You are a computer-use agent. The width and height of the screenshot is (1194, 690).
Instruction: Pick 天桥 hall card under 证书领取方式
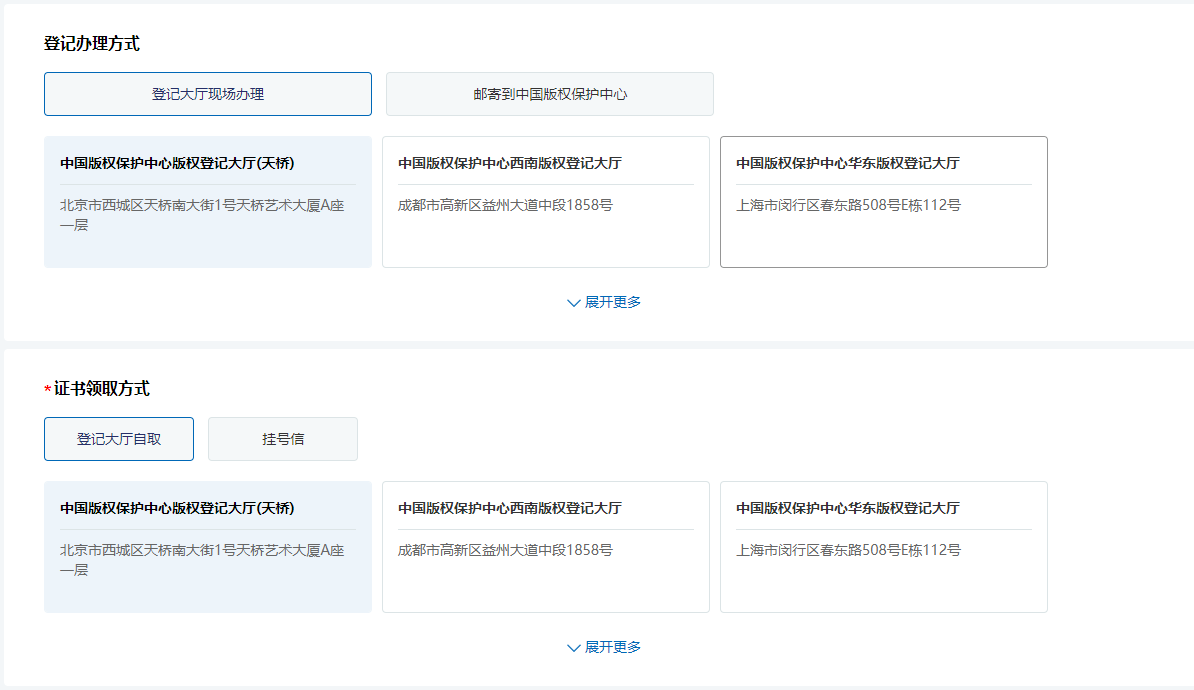208,547
